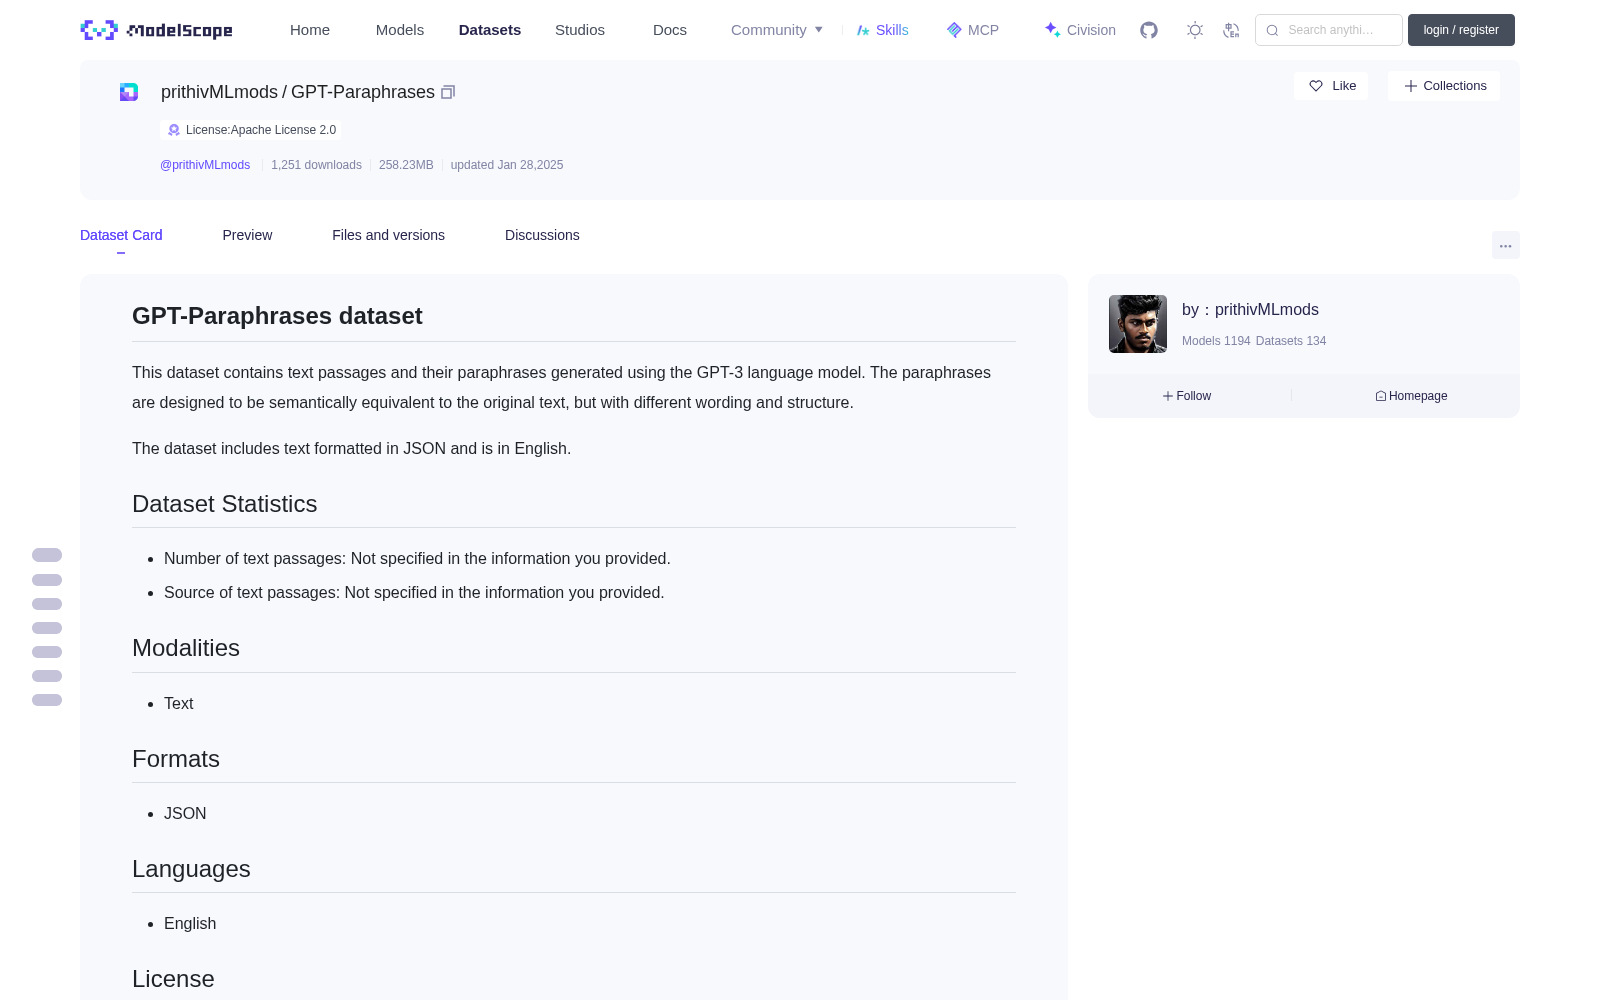Click the Civision sparkle icon

pos(1052,30)
